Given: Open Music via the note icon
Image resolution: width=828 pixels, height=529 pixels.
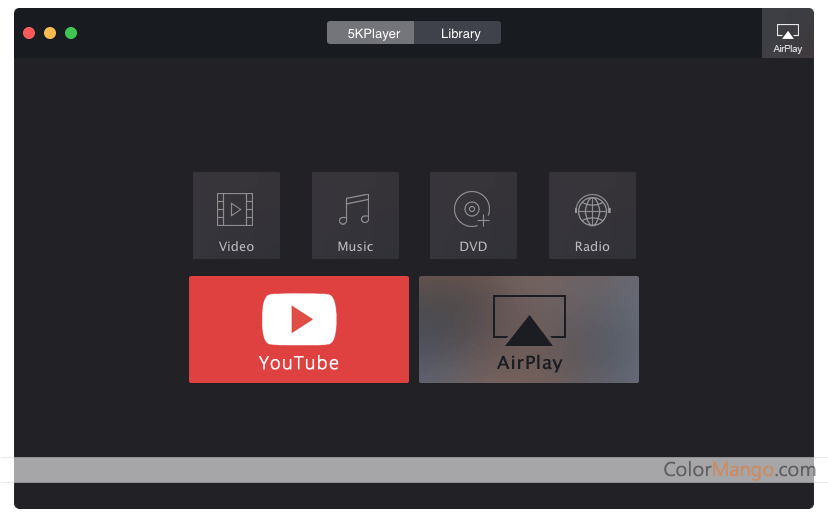Looking at the screenshot, I should [x=354, y=209].
